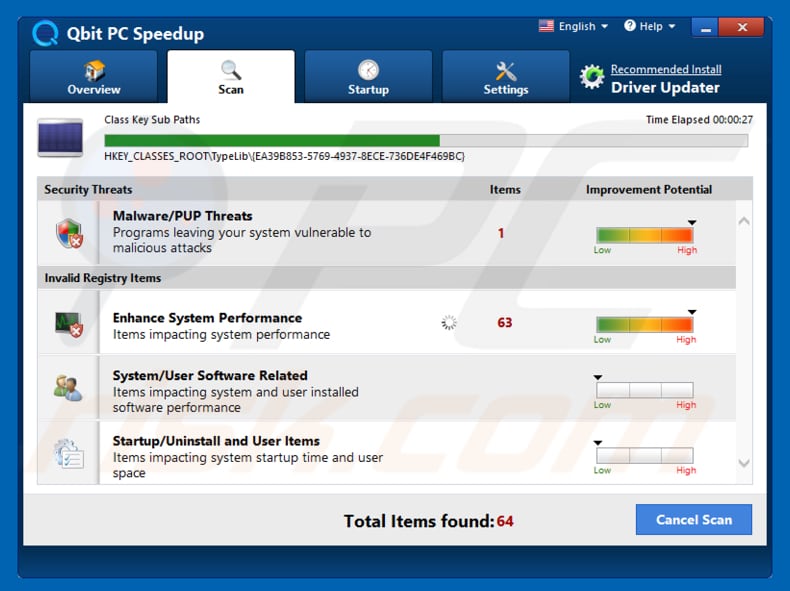Image resolution: width=790 pixels, height=591 pixels.
Task: Select the Enhance System Performance title
Action: (207, 318)
